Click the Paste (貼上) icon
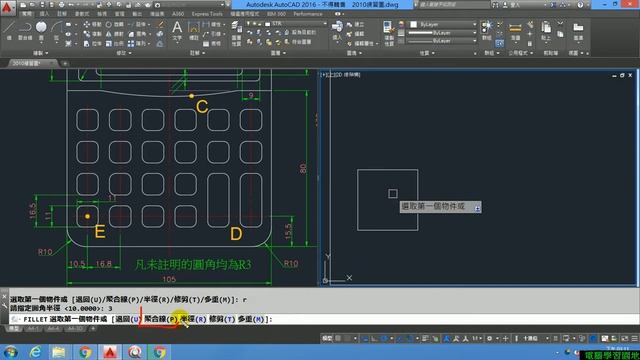This screenshot has width=640, height=360. [x=546, y=30]
